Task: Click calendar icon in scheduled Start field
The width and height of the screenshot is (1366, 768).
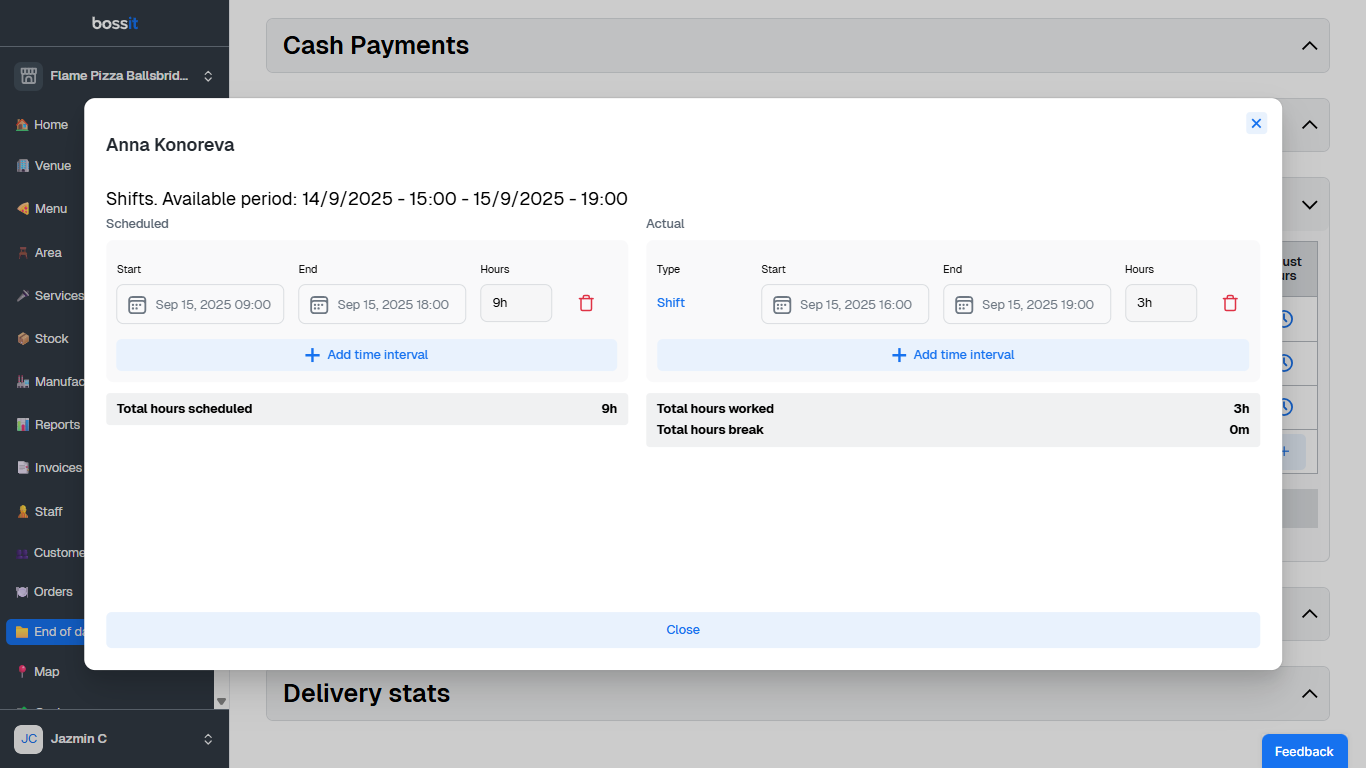Action: pos(137,304)
